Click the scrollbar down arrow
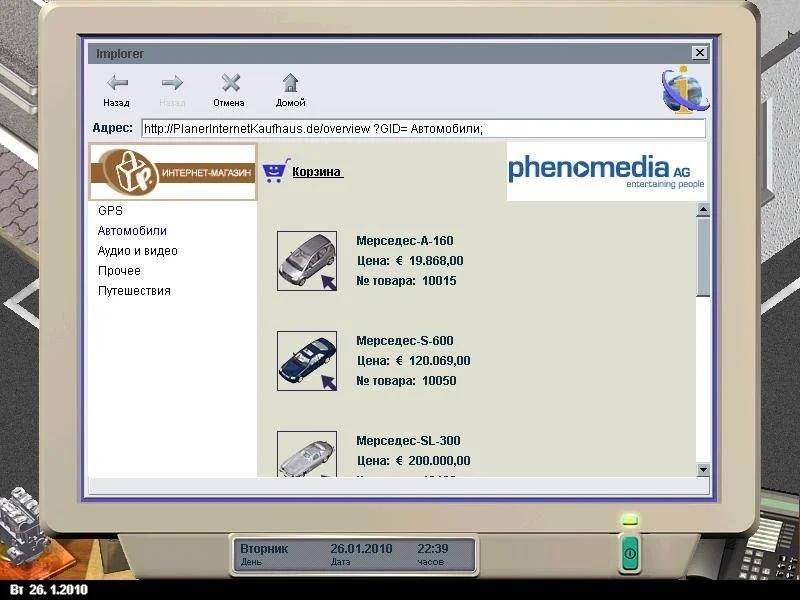800x600 pixels. [x=703, y=469]
